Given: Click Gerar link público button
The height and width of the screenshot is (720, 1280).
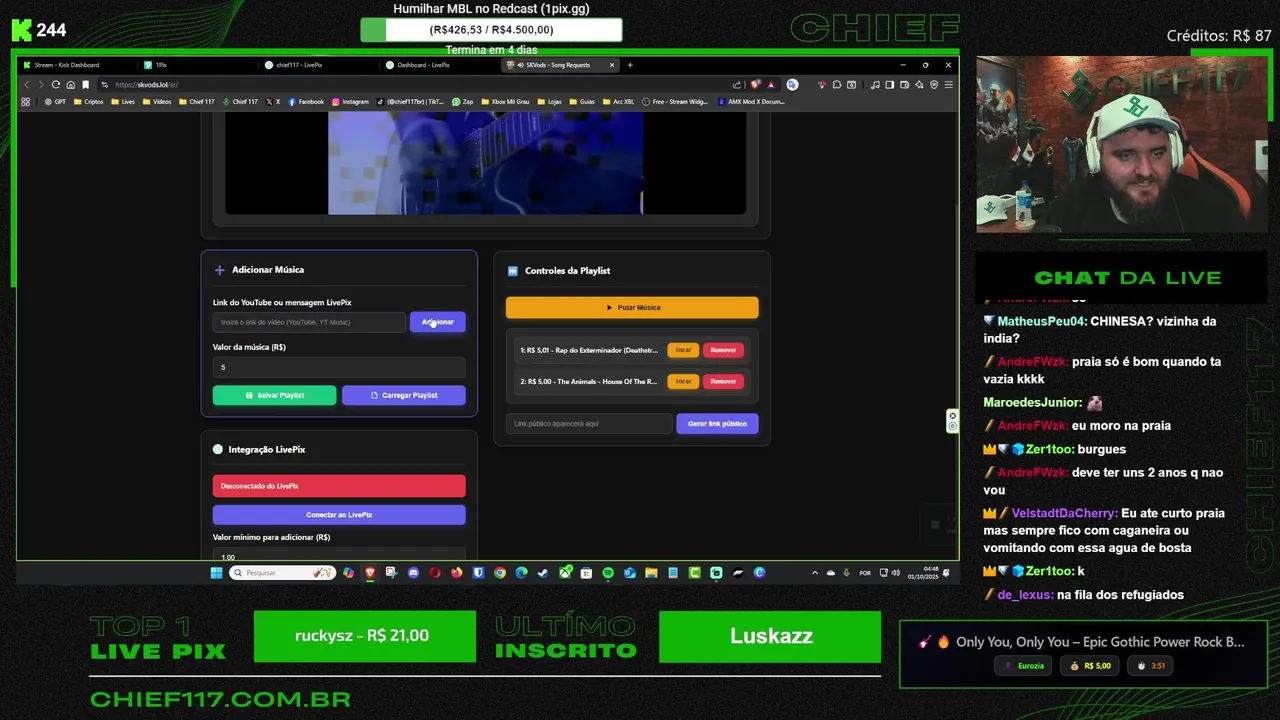Looking at the screenshot, I should tap(717, 423).
